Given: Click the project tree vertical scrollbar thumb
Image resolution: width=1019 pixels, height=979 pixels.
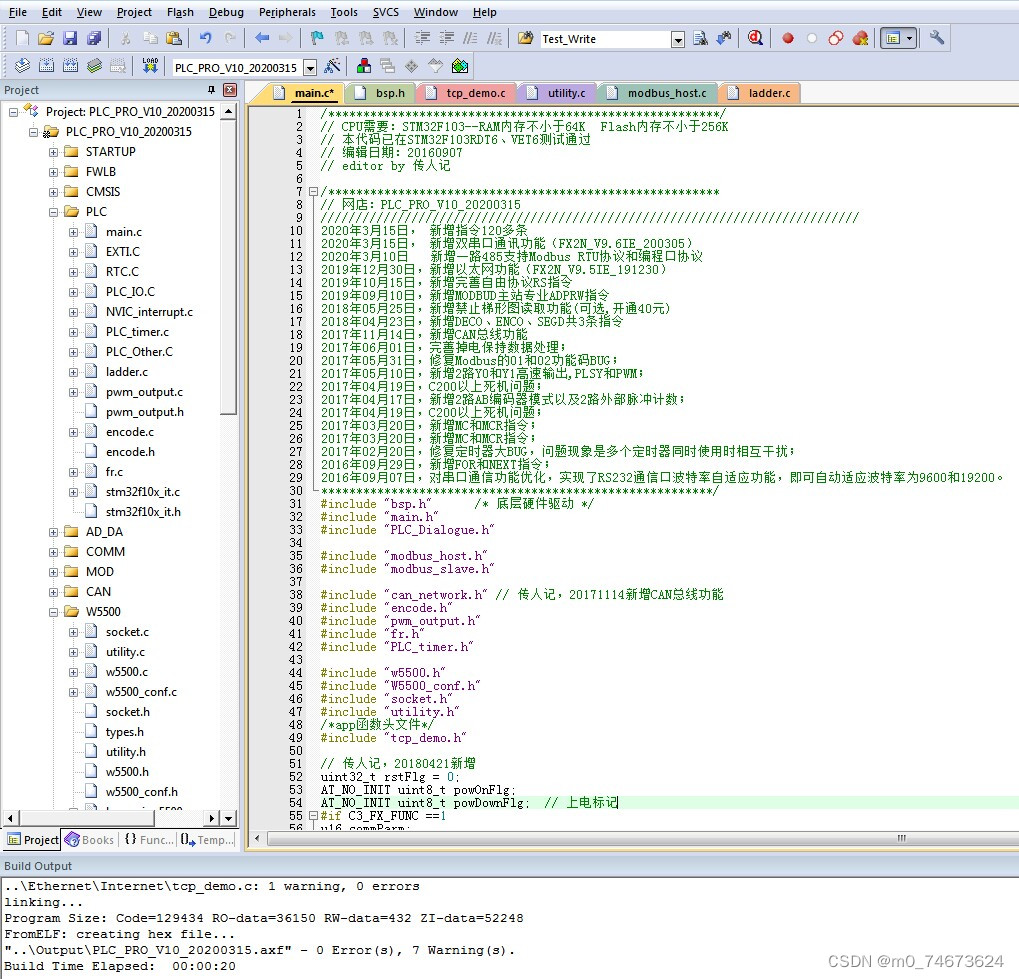Looking at the screenshot, I should pos(228,267).
